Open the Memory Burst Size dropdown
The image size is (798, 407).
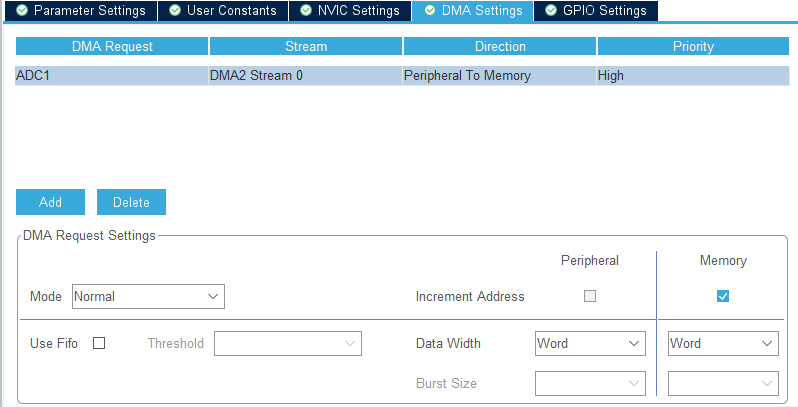(x=723, y=383)
